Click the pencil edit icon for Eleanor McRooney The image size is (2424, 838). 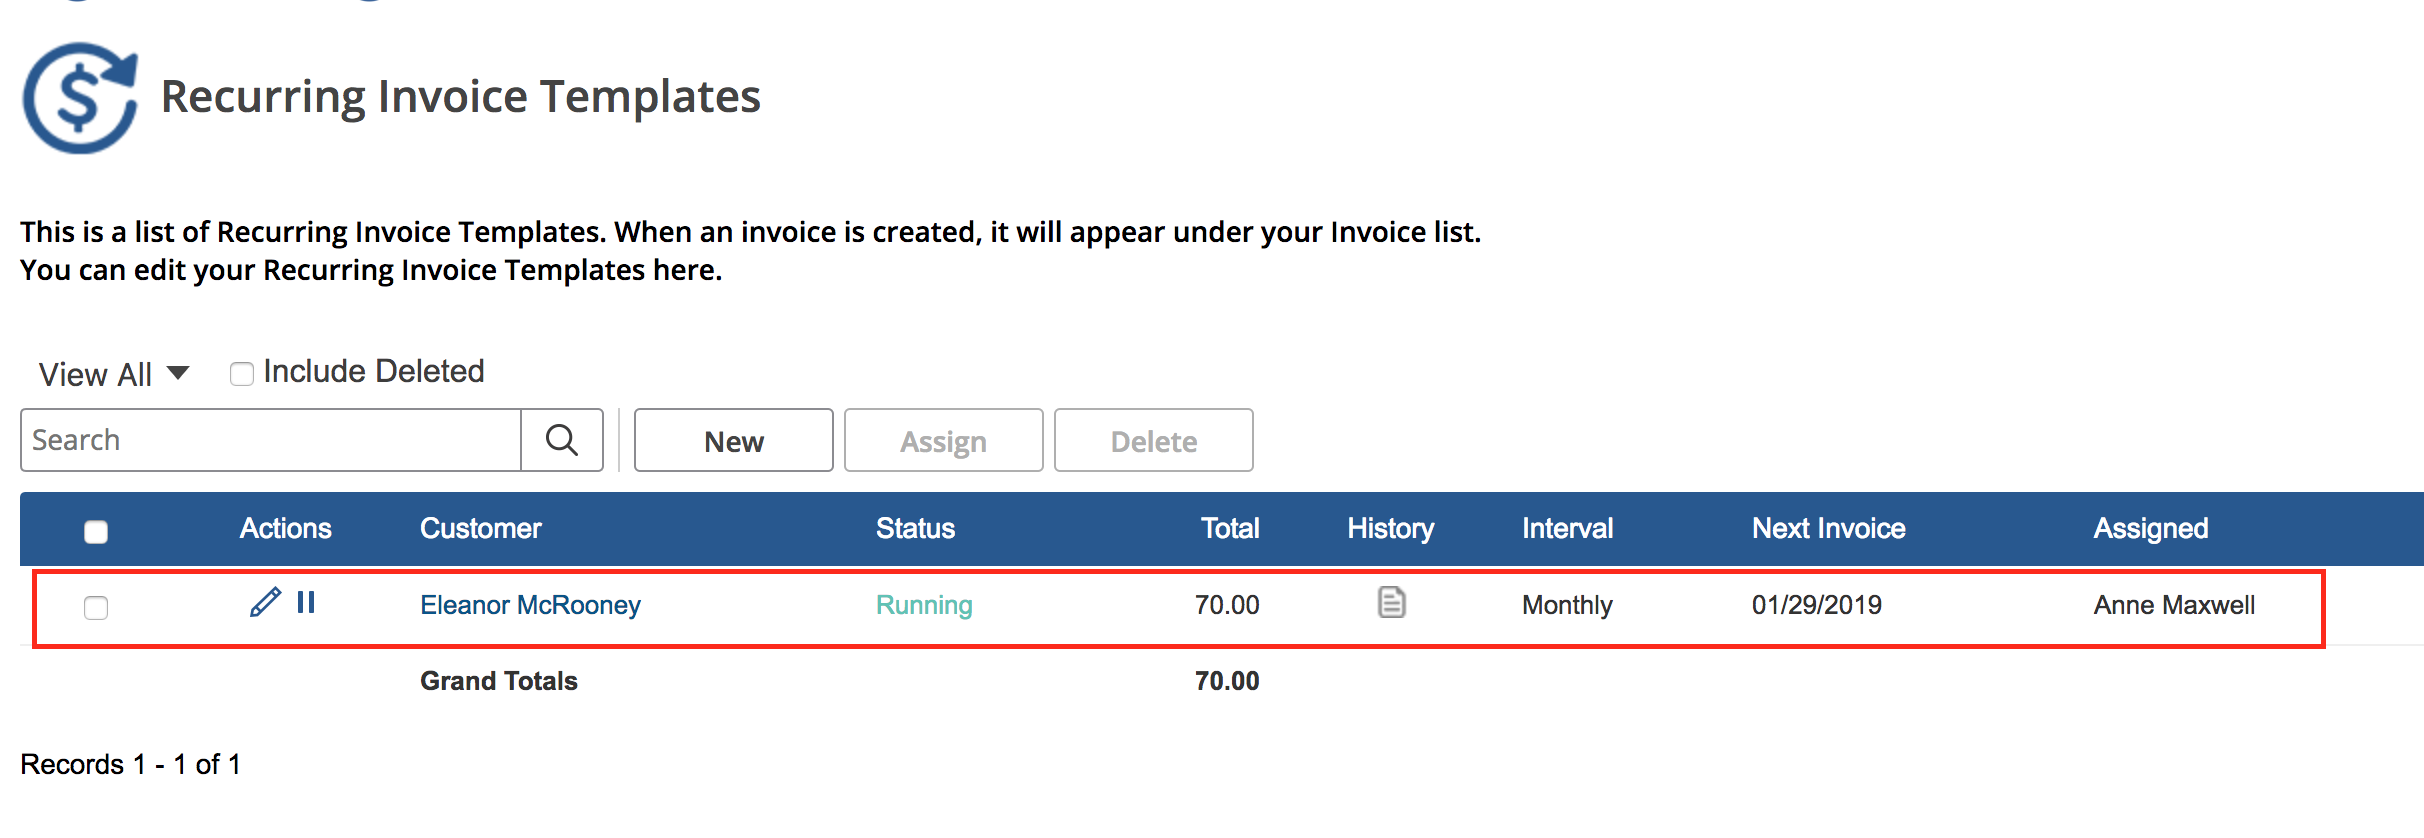[x=265, y=603]
